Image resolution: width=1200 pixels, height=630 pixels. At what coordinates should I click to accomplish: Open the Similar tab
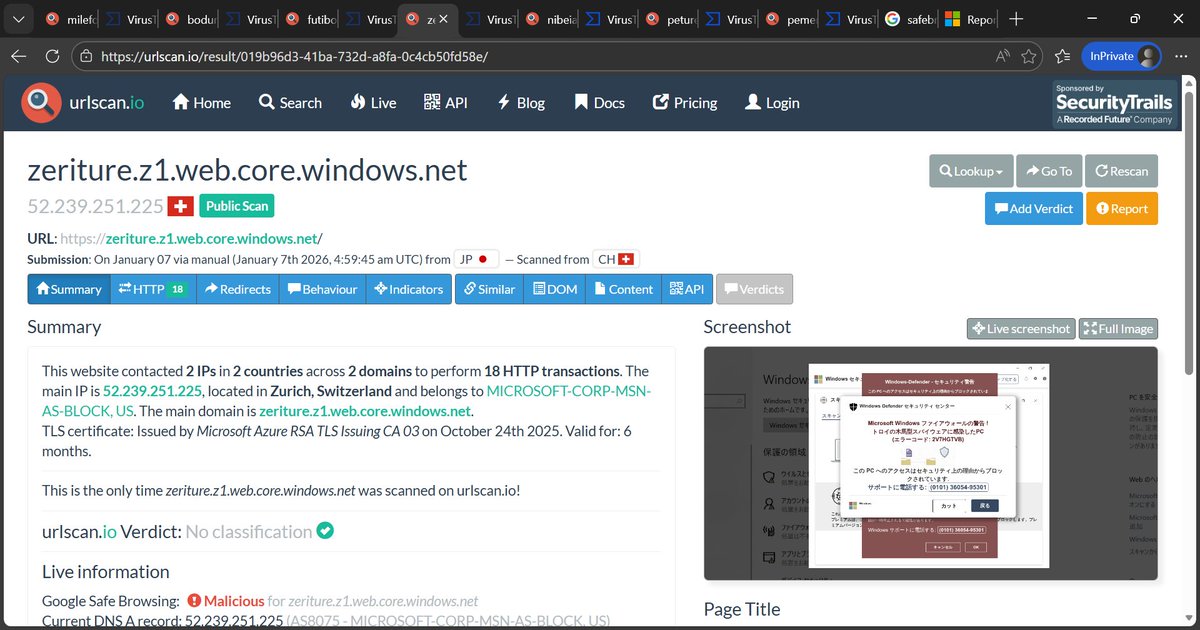tap(489, 289)
